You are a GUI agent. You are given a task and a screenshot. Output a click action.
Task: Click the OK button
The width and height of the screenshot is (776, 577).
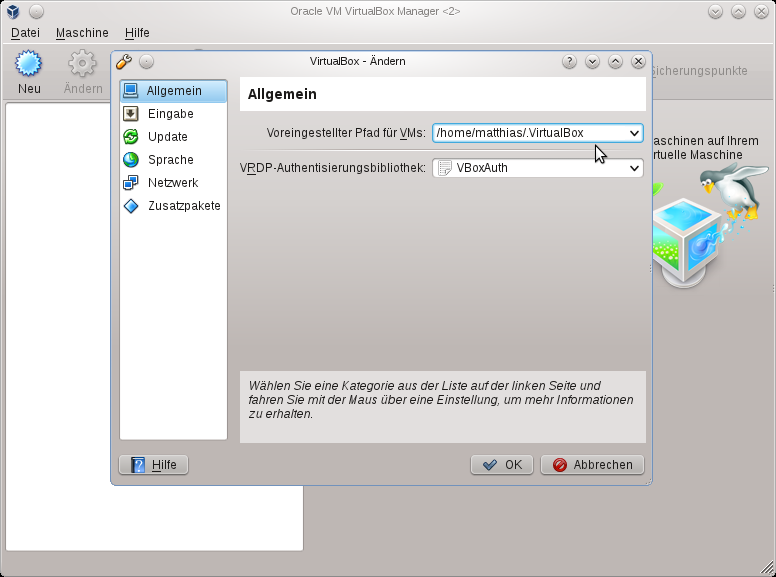click(502, 465)
